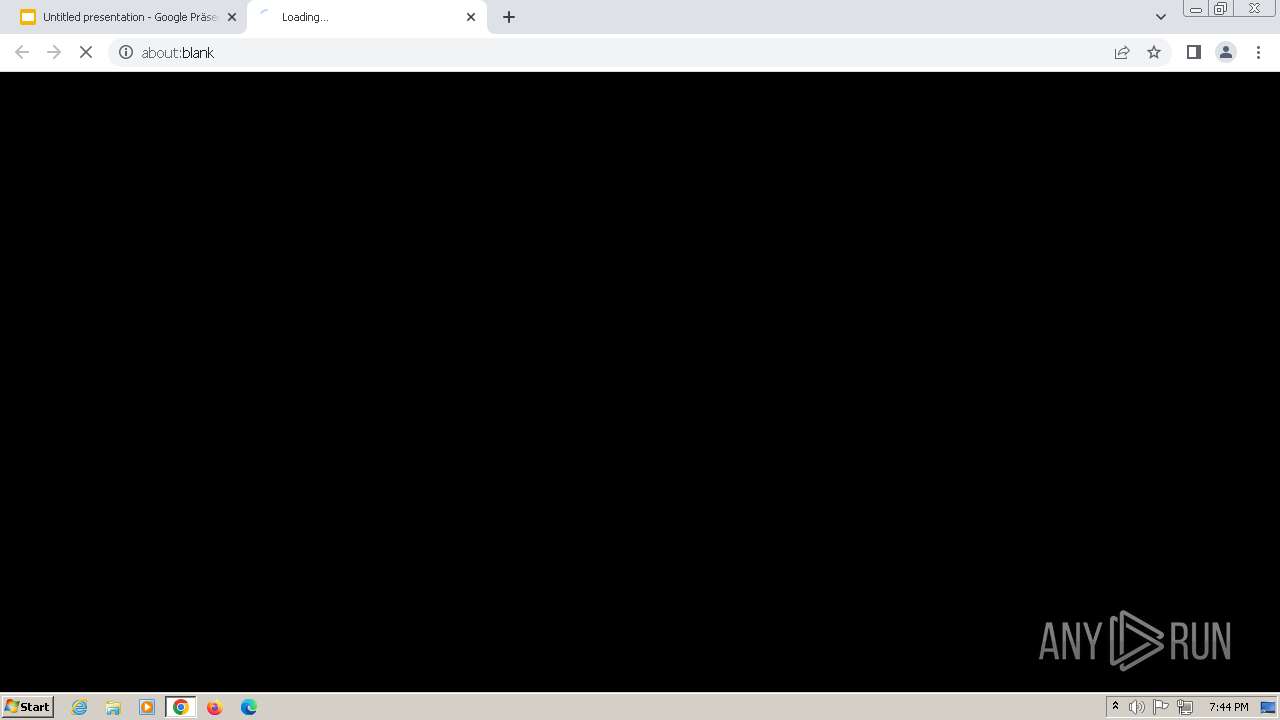1280x720 pixels.
Task: Show hidden system tray icons
Action: coord(1115,707)
